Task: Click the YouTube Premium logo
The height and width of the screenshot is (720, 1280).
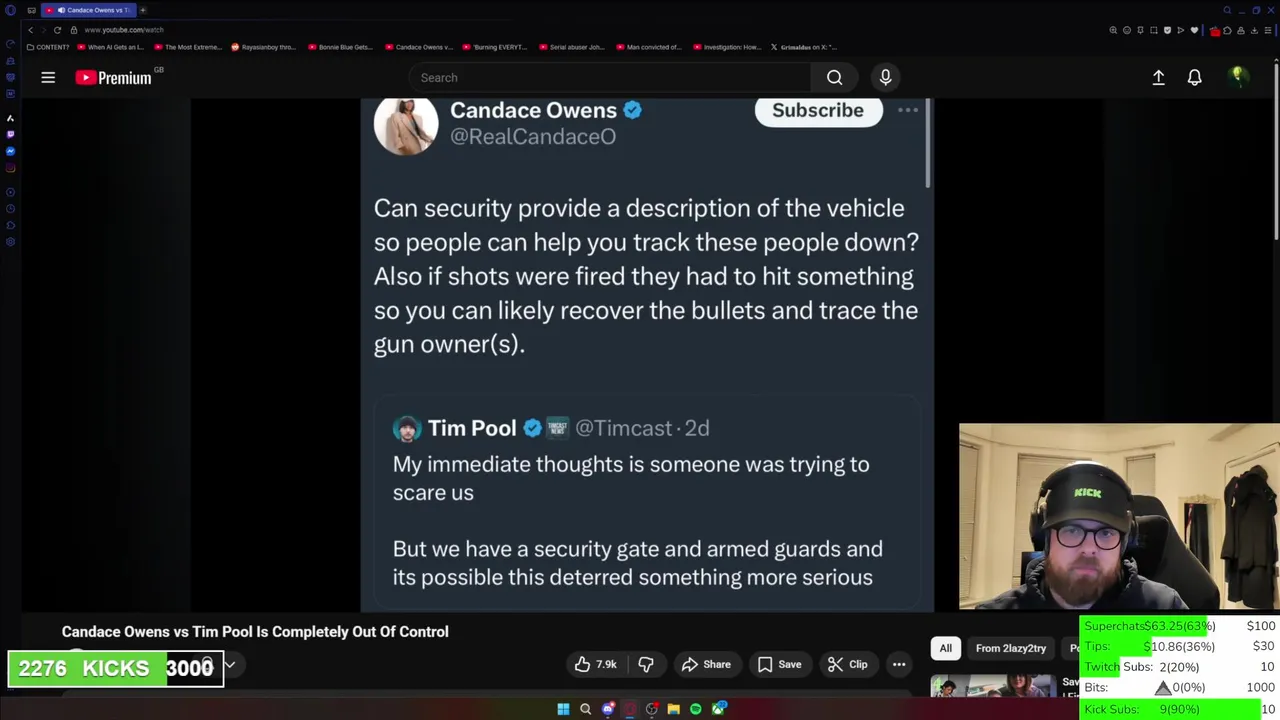Action: tap(114, 77)
